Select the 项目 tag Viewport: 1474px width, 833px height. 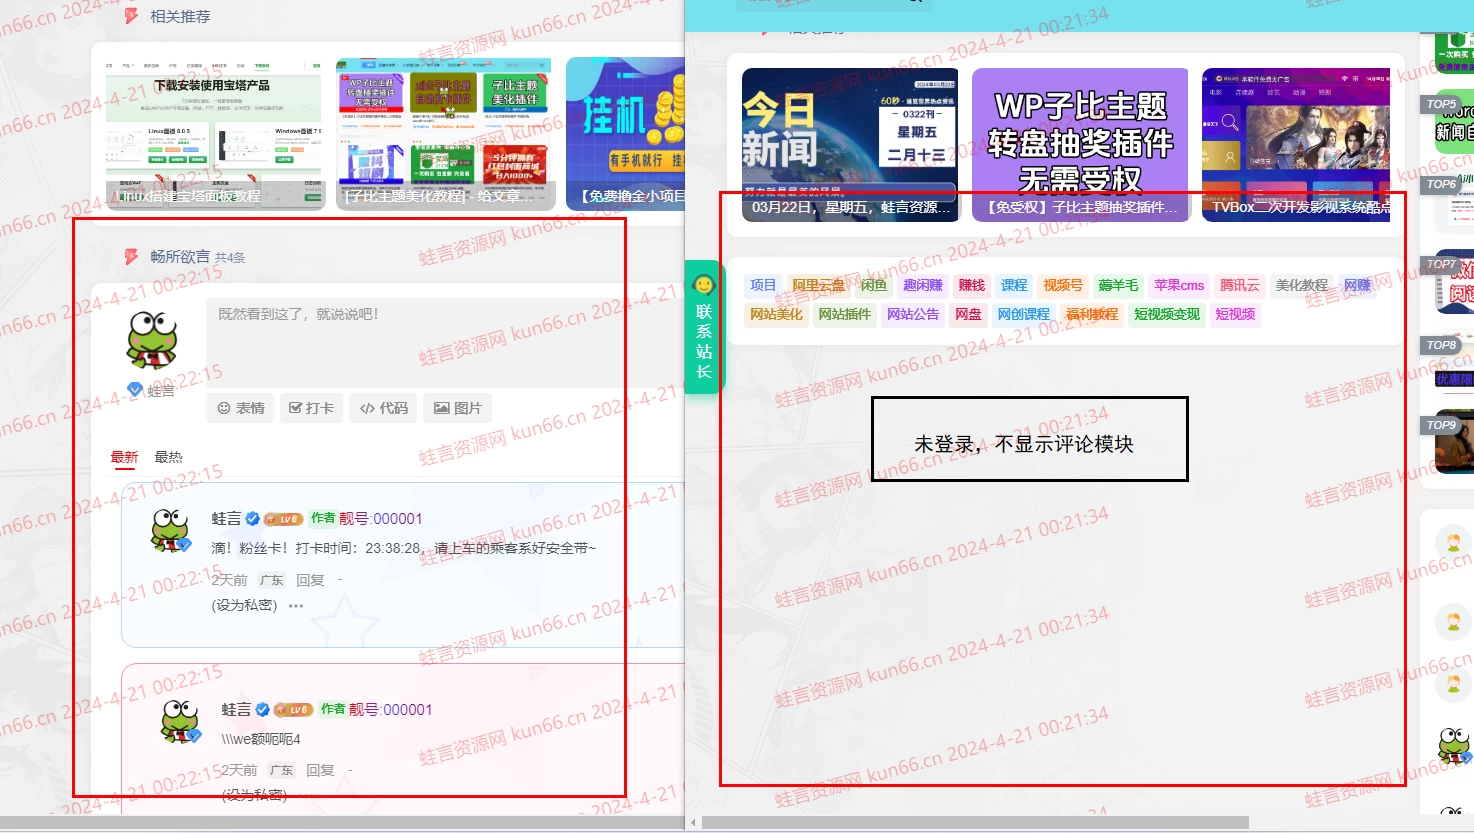pyautogui.click(x=763, y=285)
